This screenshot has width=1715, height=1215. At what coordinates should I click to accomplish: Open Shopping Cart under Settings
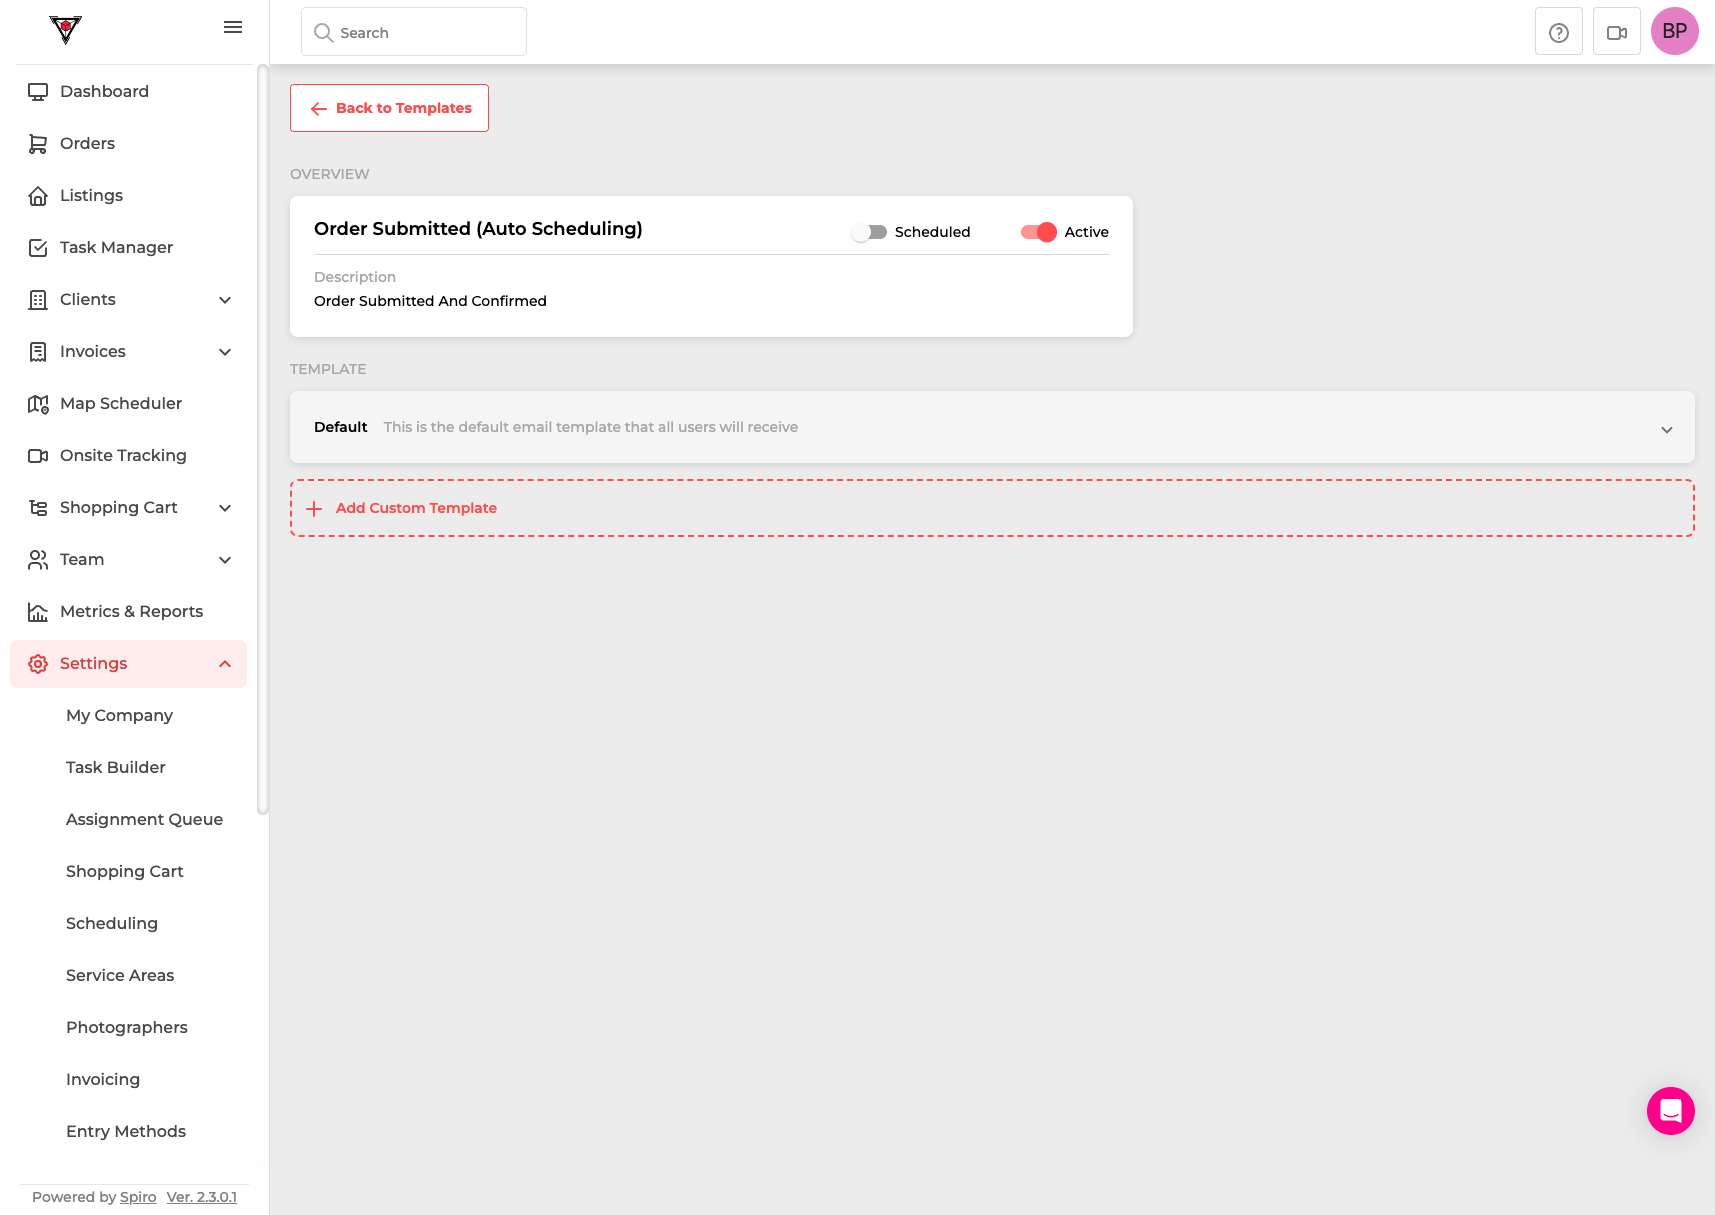click(x=125, y=871)
